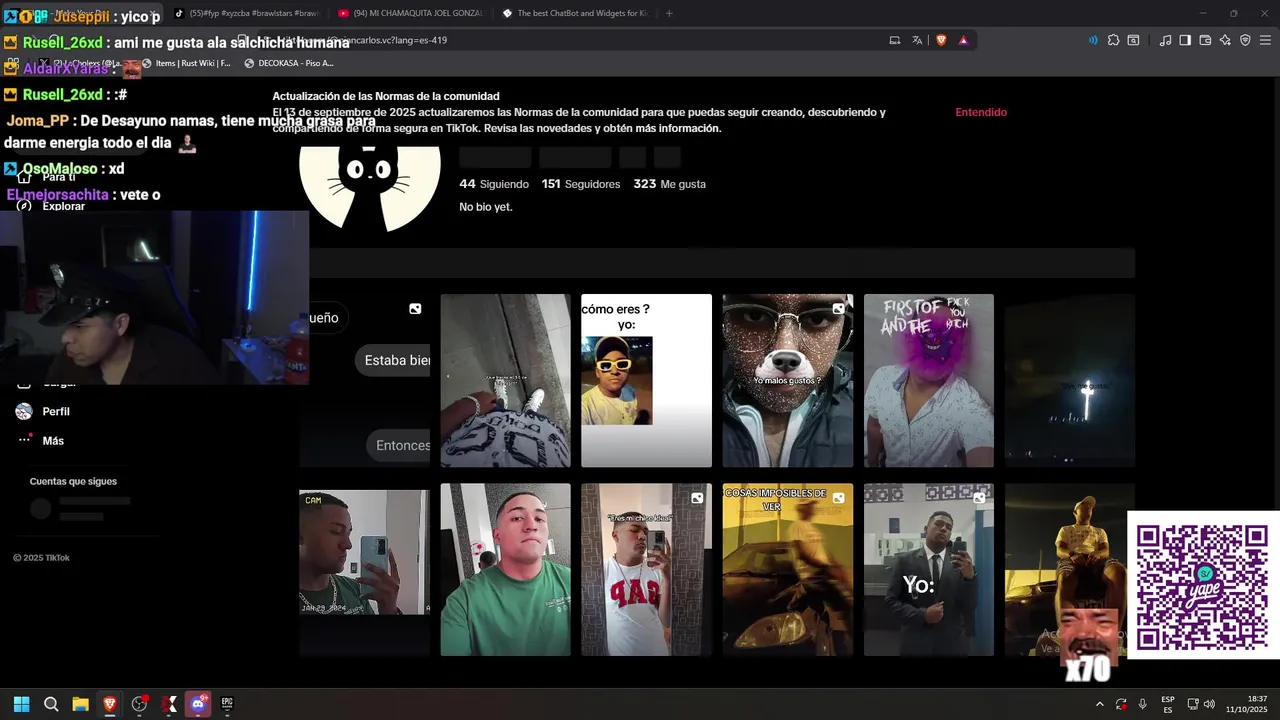Open the browser hamburger menu
1280x720 pixels.
(x=1264, y=40)
